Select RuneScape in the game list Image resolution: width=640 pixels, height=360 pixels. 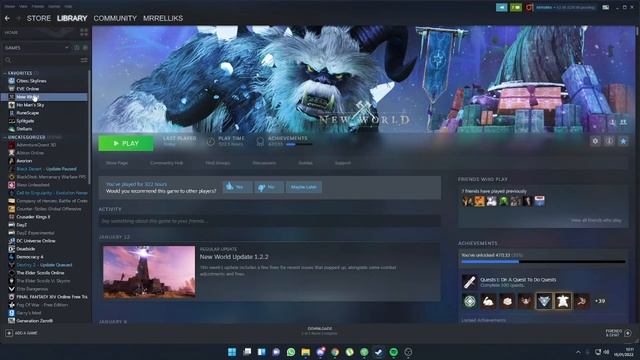[28, 113]
